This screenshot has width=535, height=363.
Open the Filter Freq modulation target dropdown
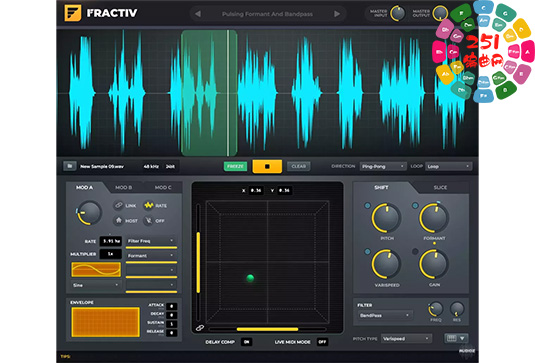point(151,241)
